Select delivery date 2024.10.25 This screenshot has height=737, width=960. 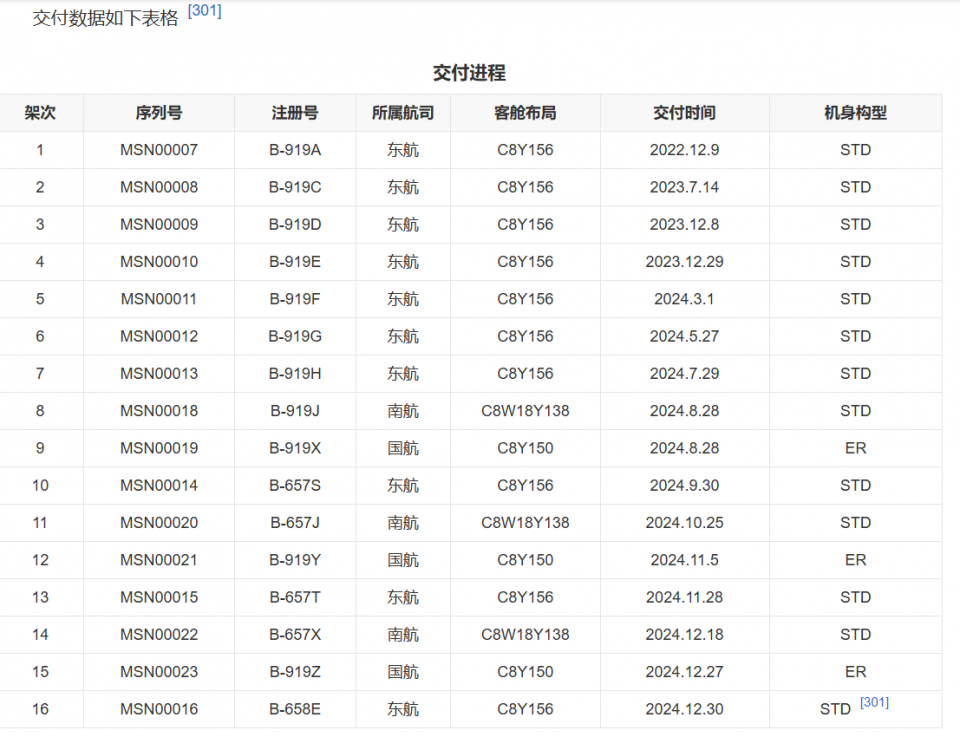click(x=684, y=523)
